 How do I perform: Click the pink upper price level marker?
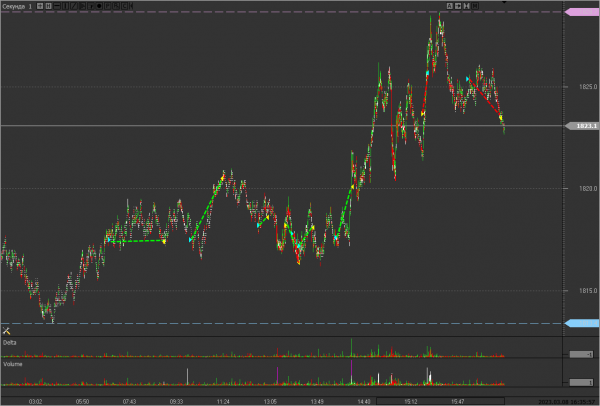[x=582, y=12]
